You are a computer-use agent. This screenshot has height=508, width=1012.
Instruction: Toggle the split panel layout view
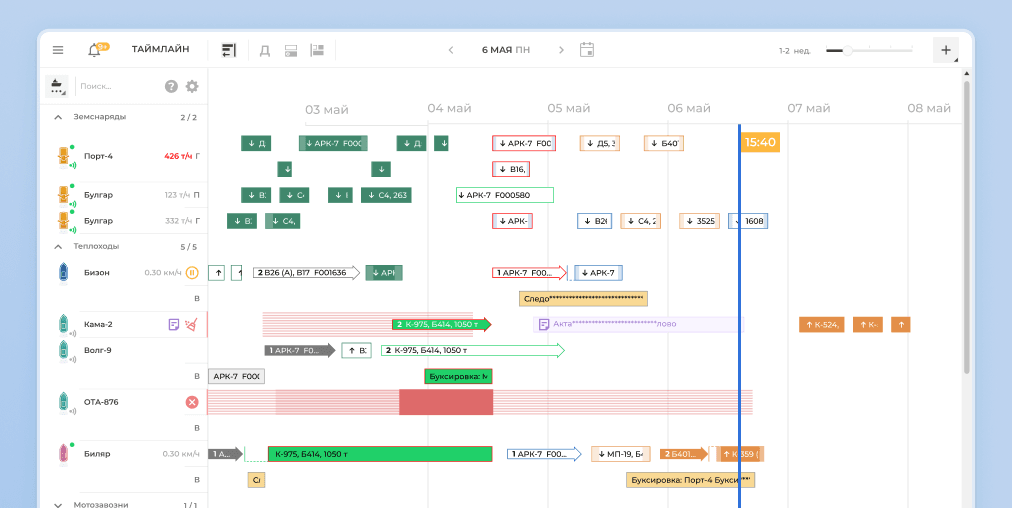[x=317, y=50]
